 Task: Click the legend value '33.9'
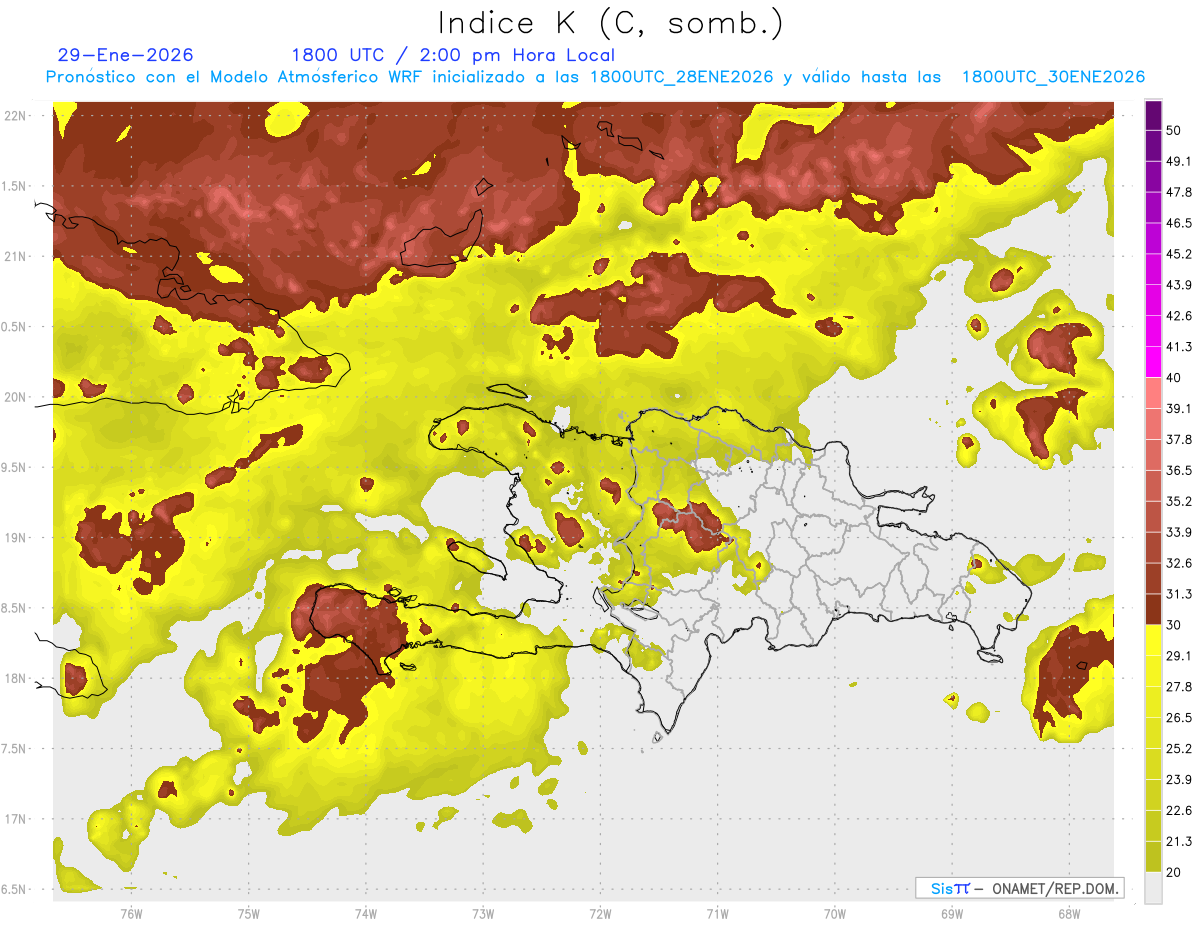(1179, 532)
